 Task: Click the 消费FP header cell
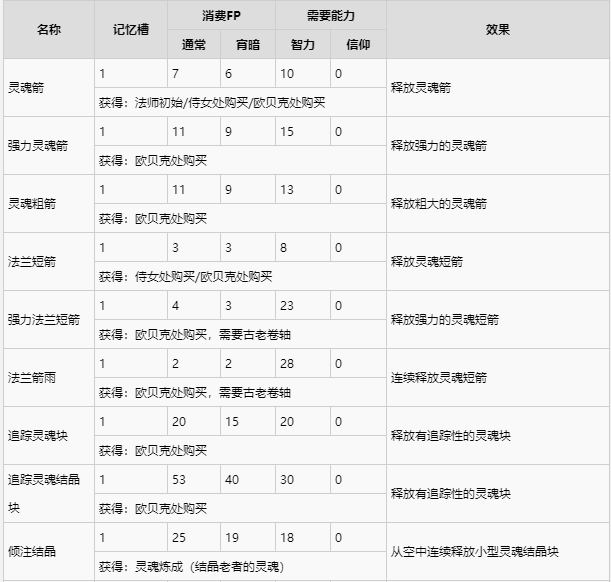221,16
